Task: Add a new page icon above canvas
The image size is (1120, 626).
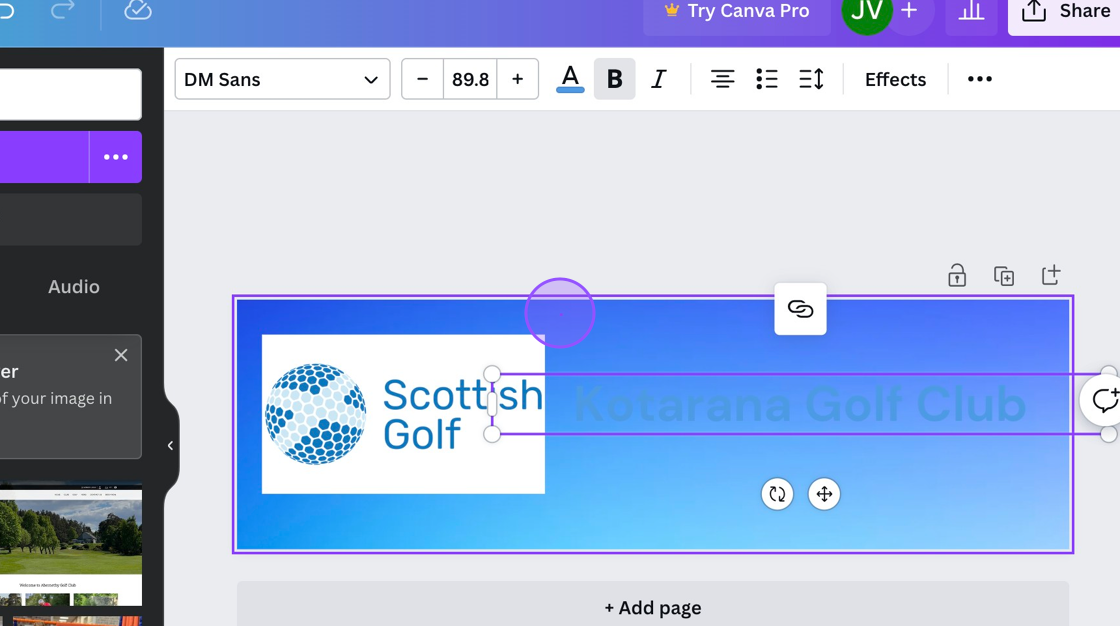Action: coord(1051,275)
